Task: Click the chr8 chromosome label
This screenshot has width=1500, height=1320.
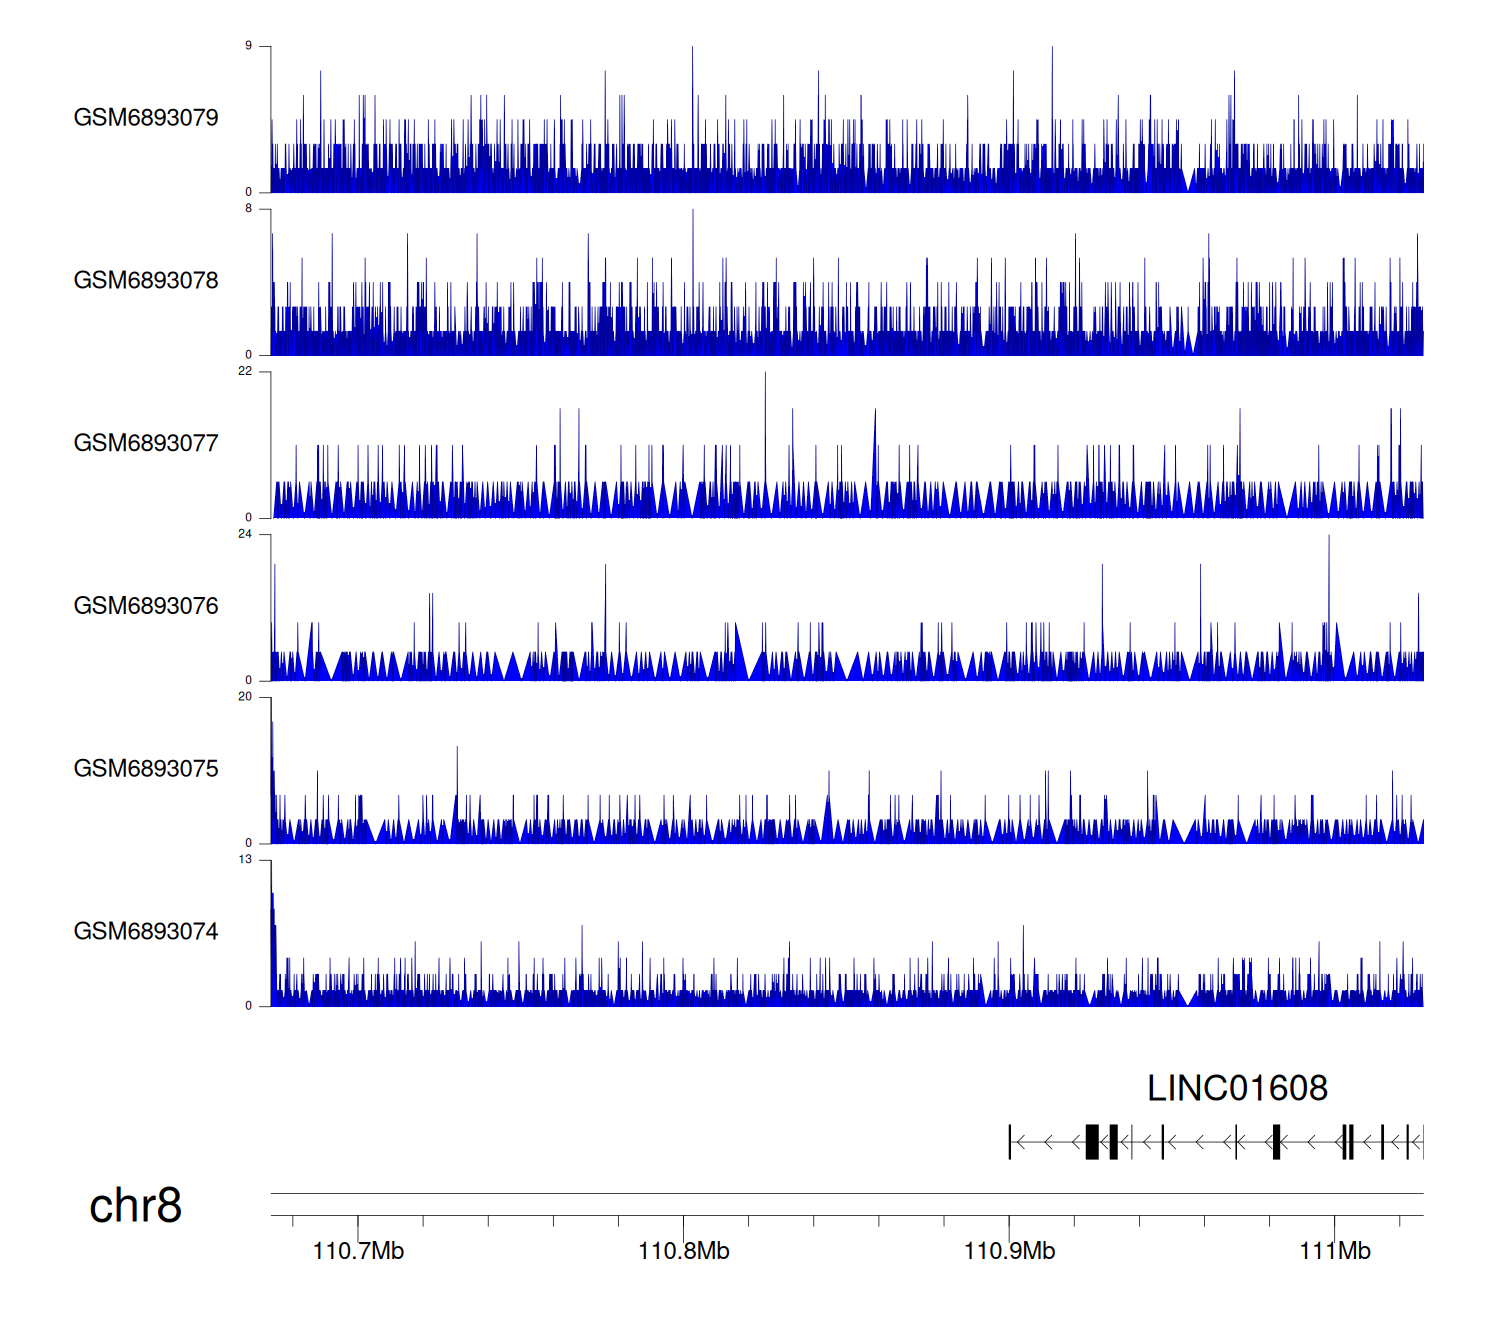Action: pyautogui.click(x=135, y=1206)
